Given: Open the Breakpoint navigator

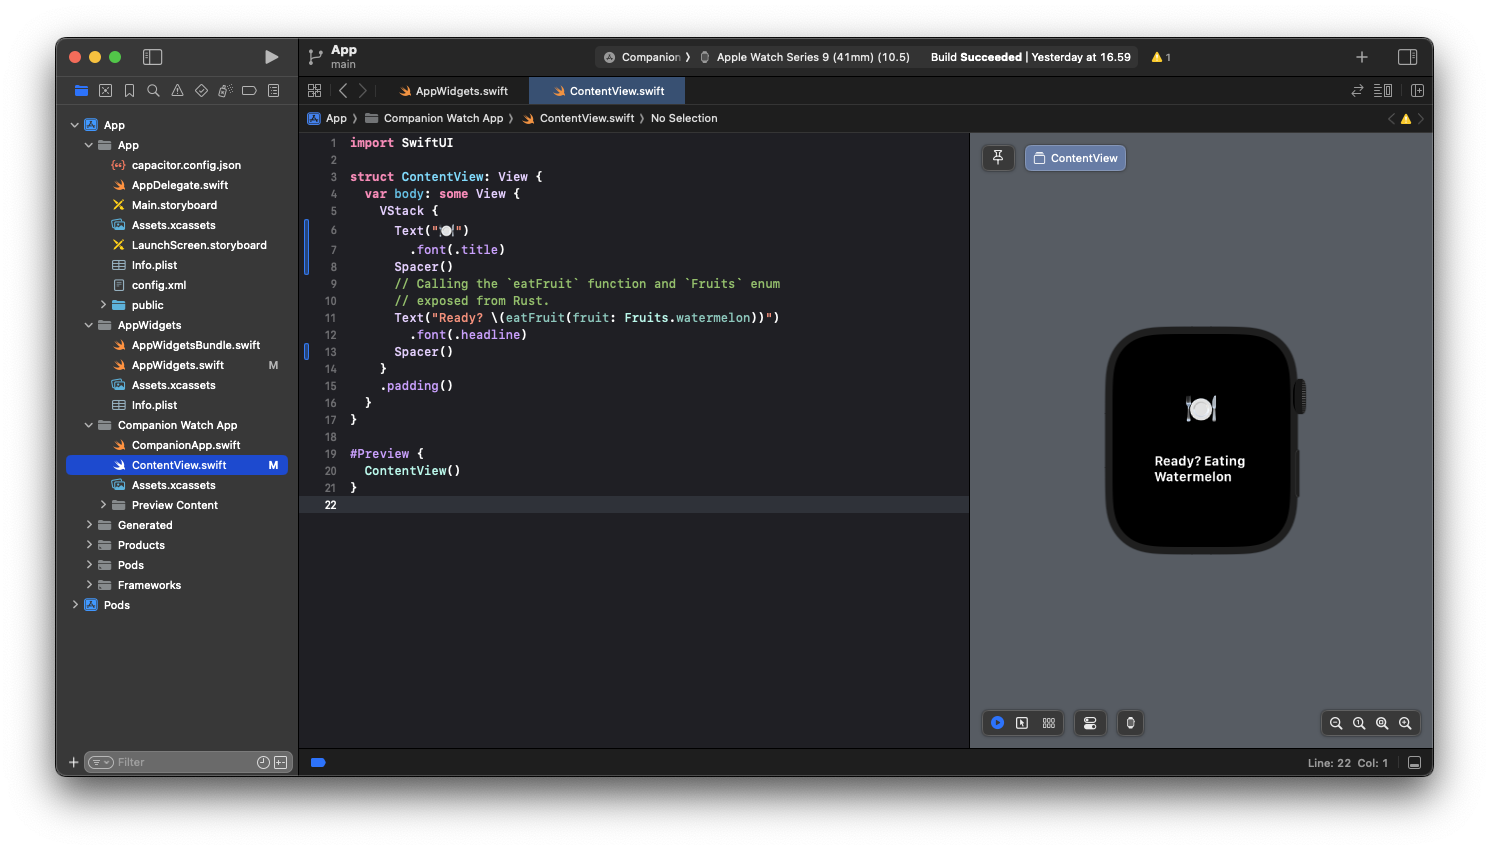Looking at the screenshot, I should point(249,91).
